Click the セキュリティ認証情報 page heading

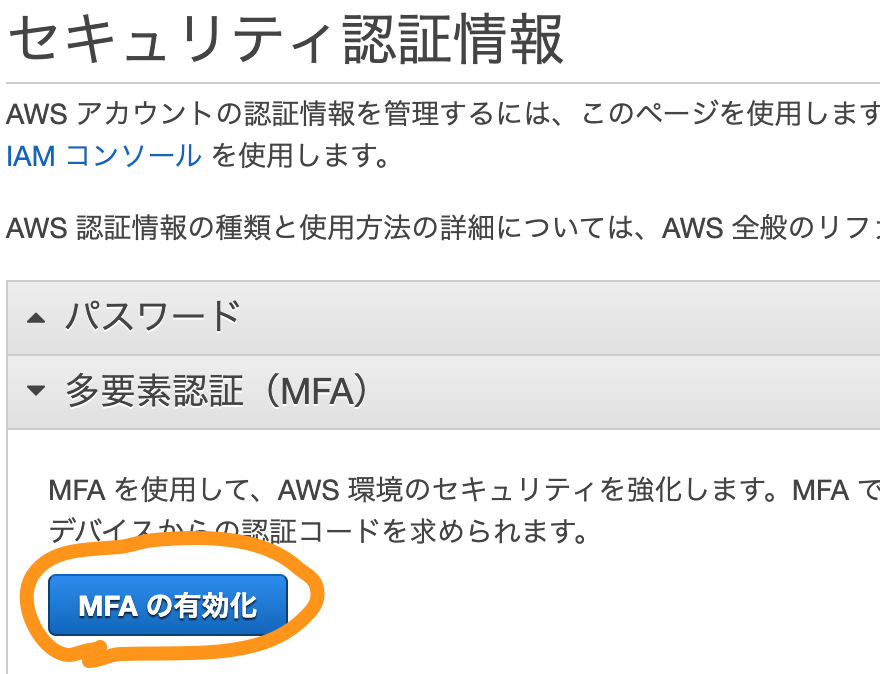click(x=285, y=39)
